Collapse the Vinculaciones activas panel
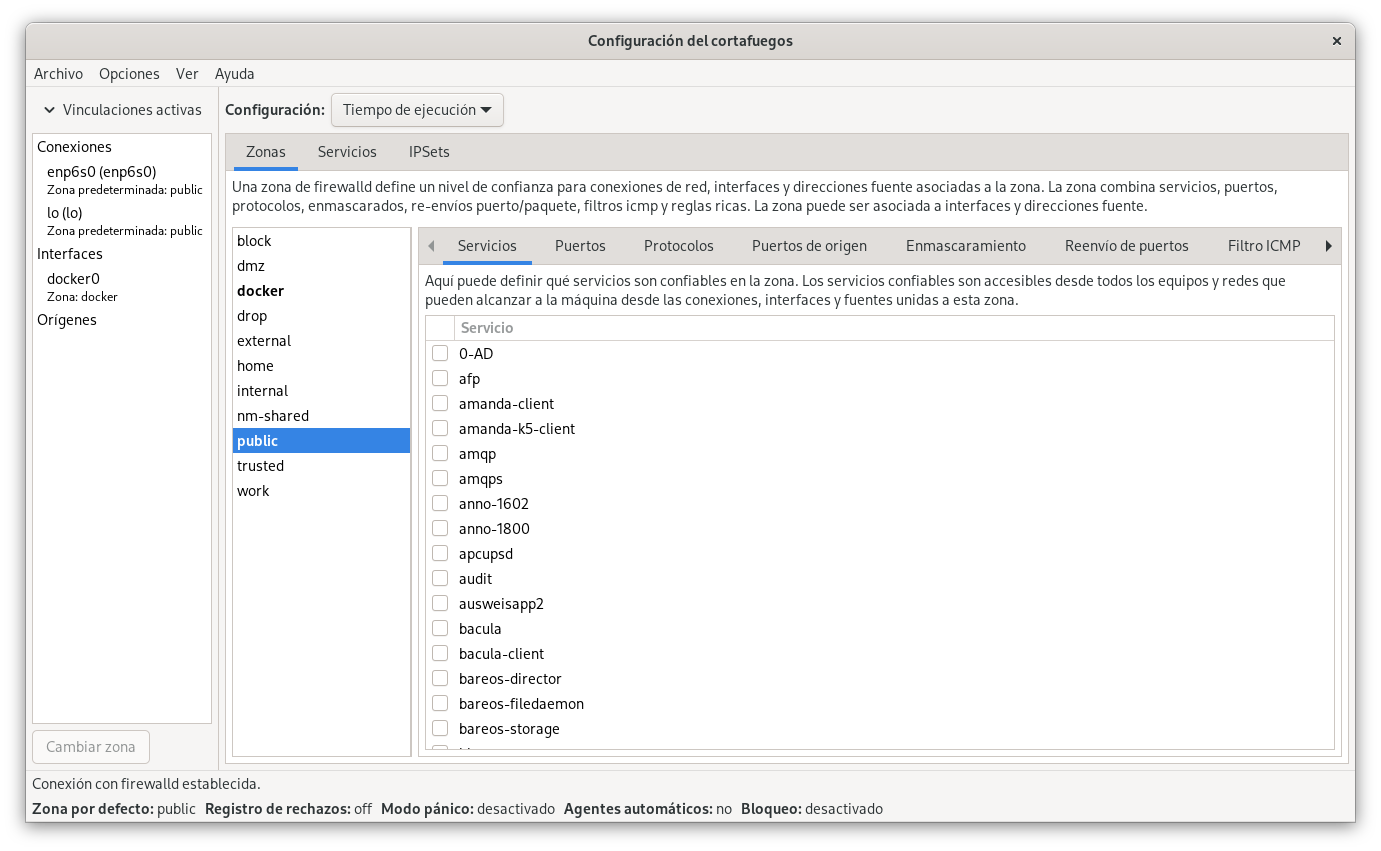Screen dimensions: 1381x851 click(x=49, y=110)
